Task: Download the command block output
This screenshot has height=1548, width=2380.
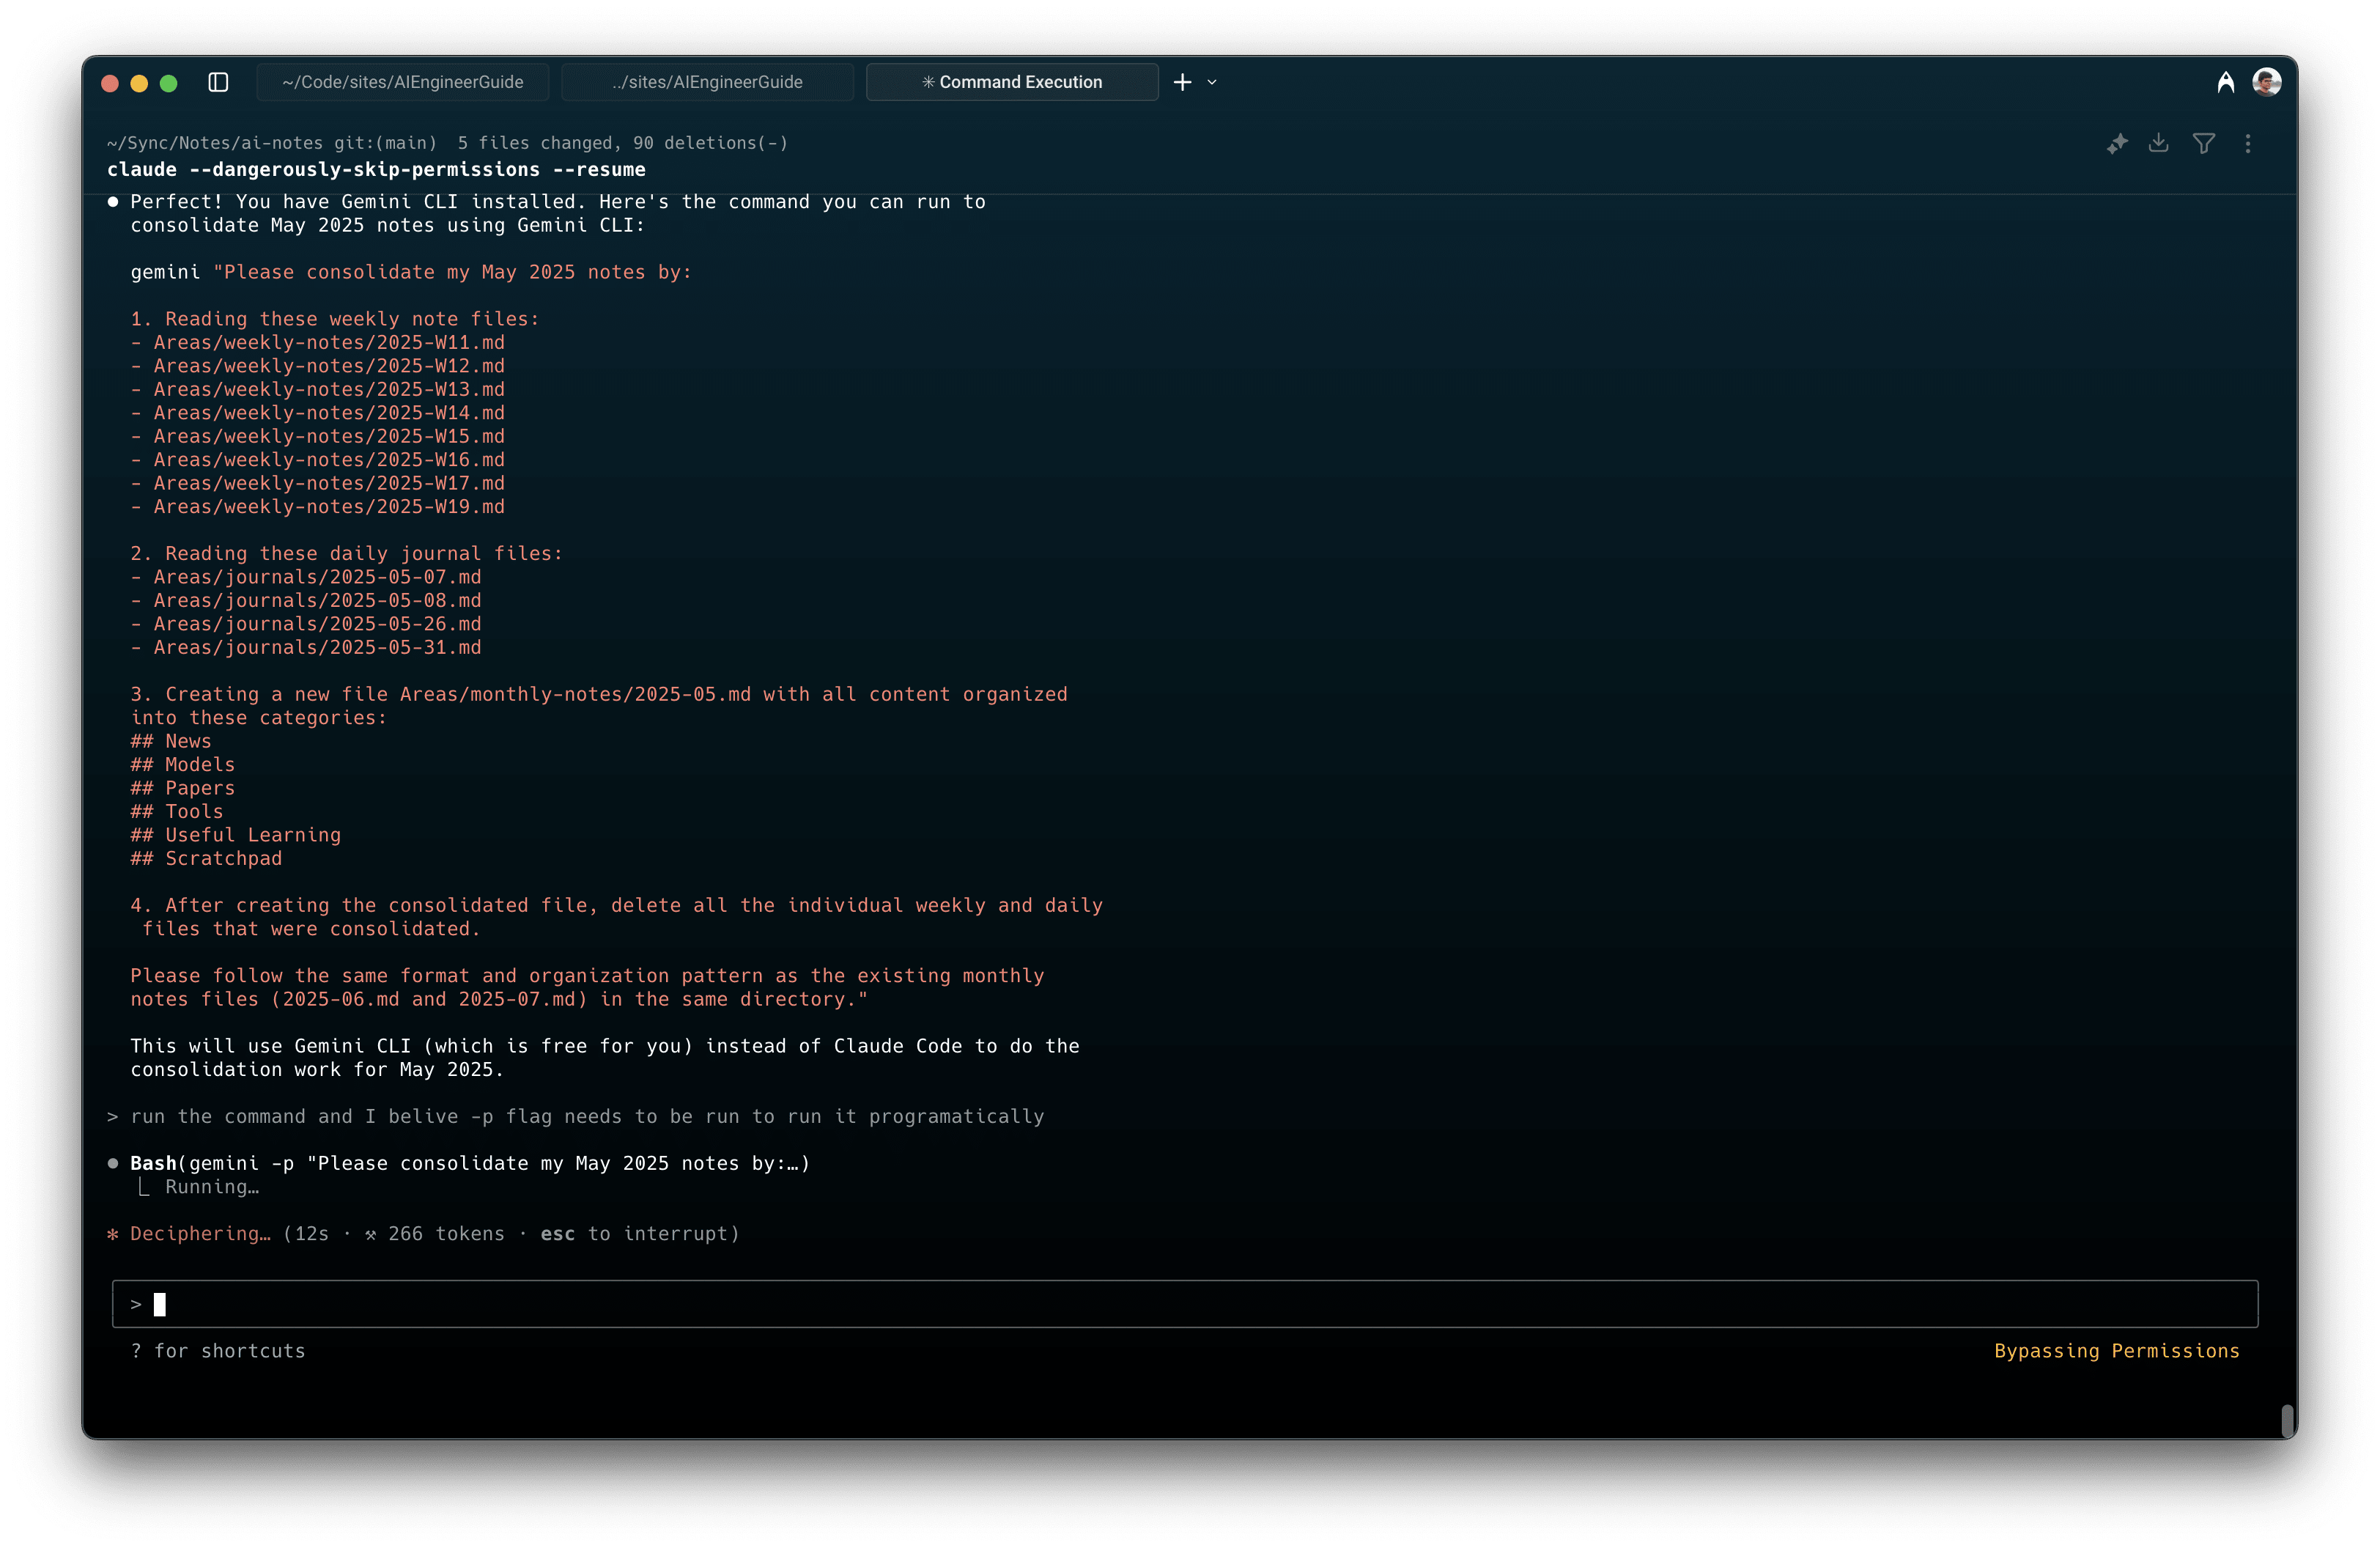Action: pos(2159,143)
